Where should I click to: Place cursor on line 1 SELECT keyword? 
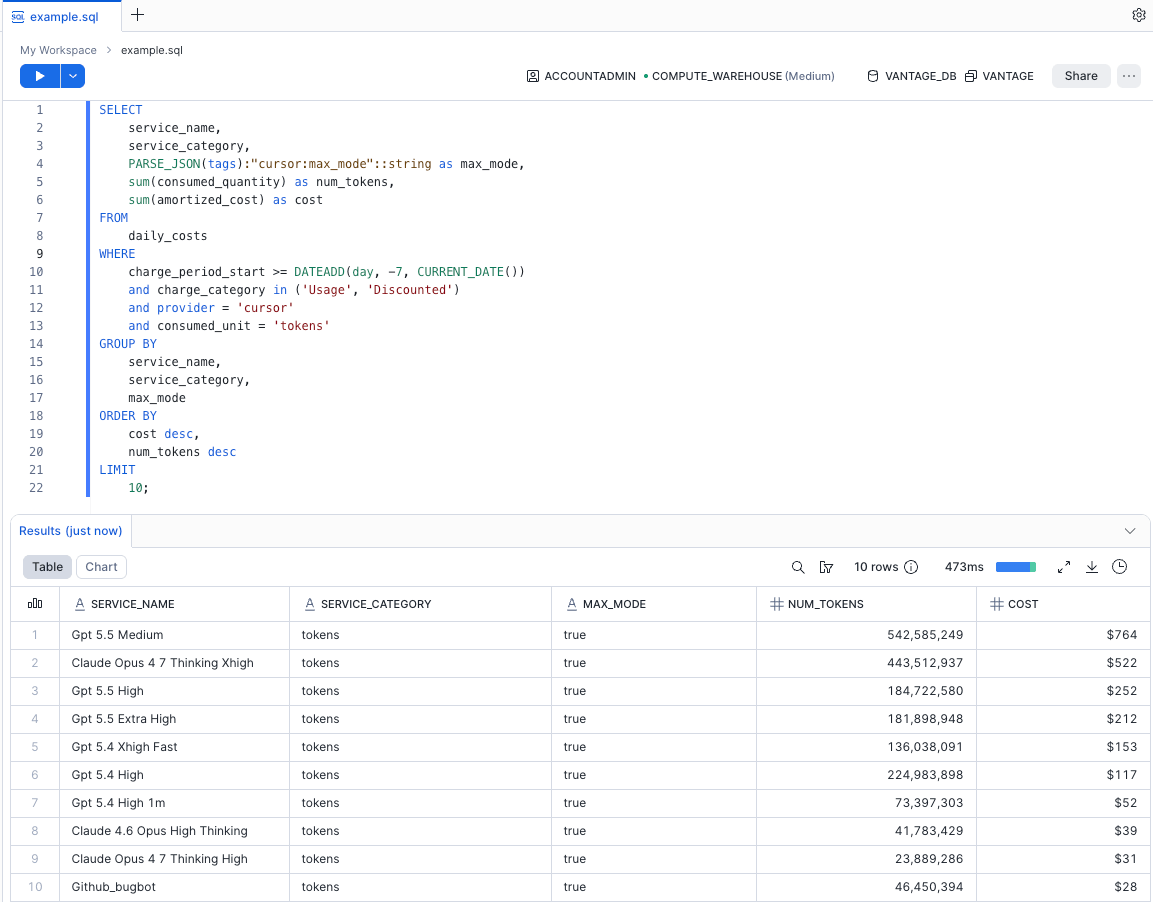coord(121,110)
